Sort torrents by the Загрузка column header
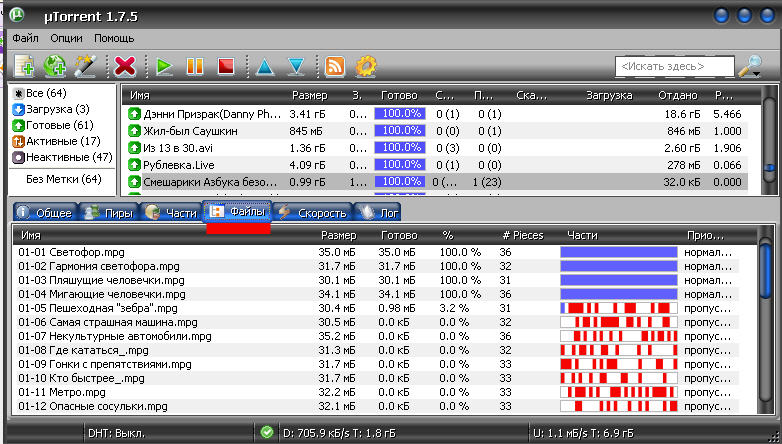This screenshot has width=782, height=444. point(609,95)
